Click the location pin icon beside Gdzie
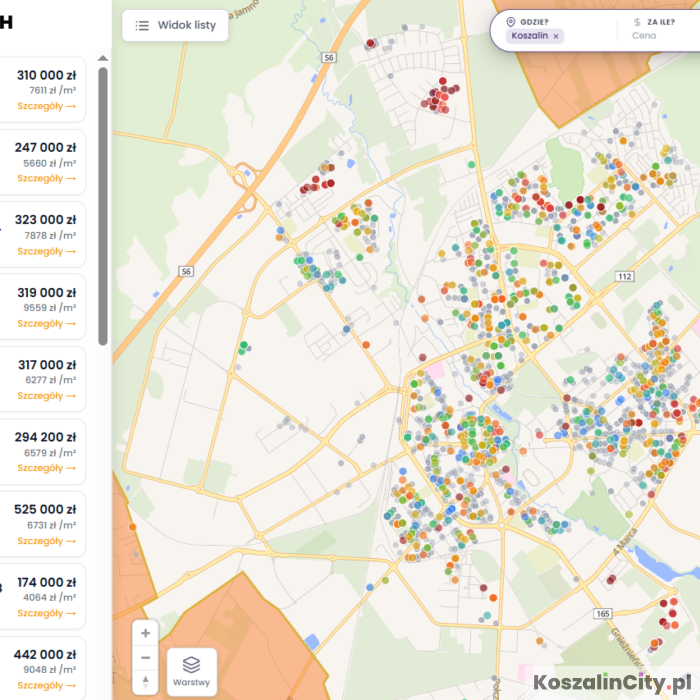Screen dimensions: 700x700 (x=511, y=21)
